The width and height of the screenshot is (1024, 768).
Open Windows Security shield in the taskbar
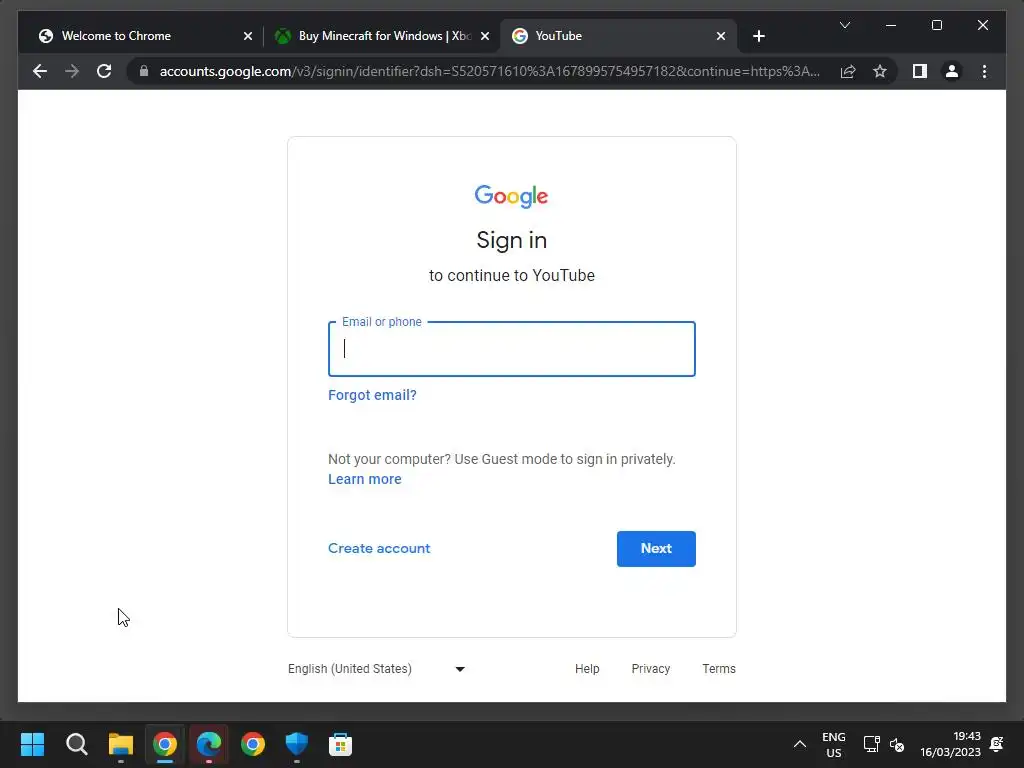click(x=296, y=744)
